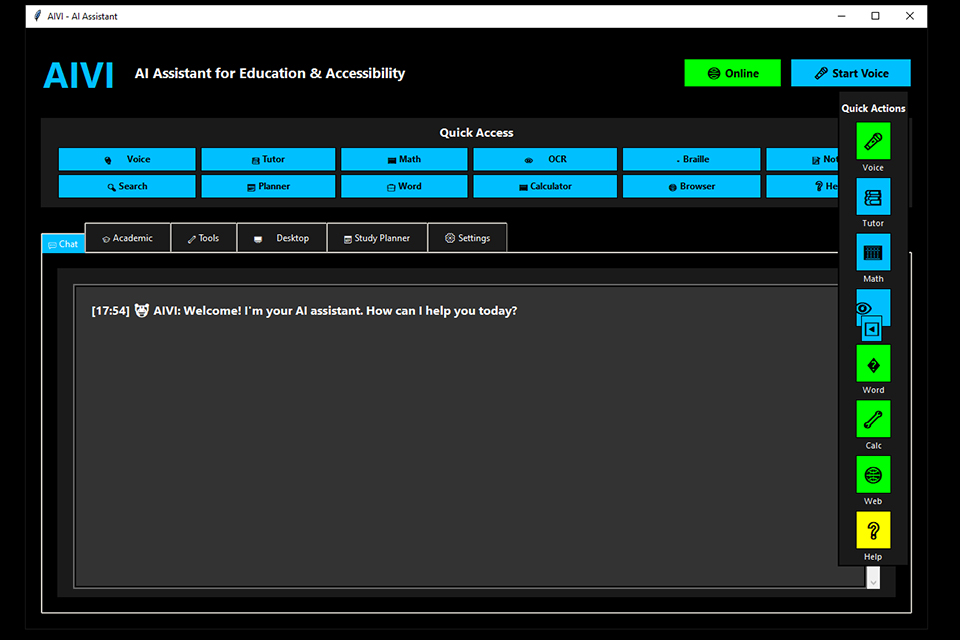The image size is (960, 640).
Task: Open the Tutor icon from Quick Actions
Action: [x=873, y=197]
